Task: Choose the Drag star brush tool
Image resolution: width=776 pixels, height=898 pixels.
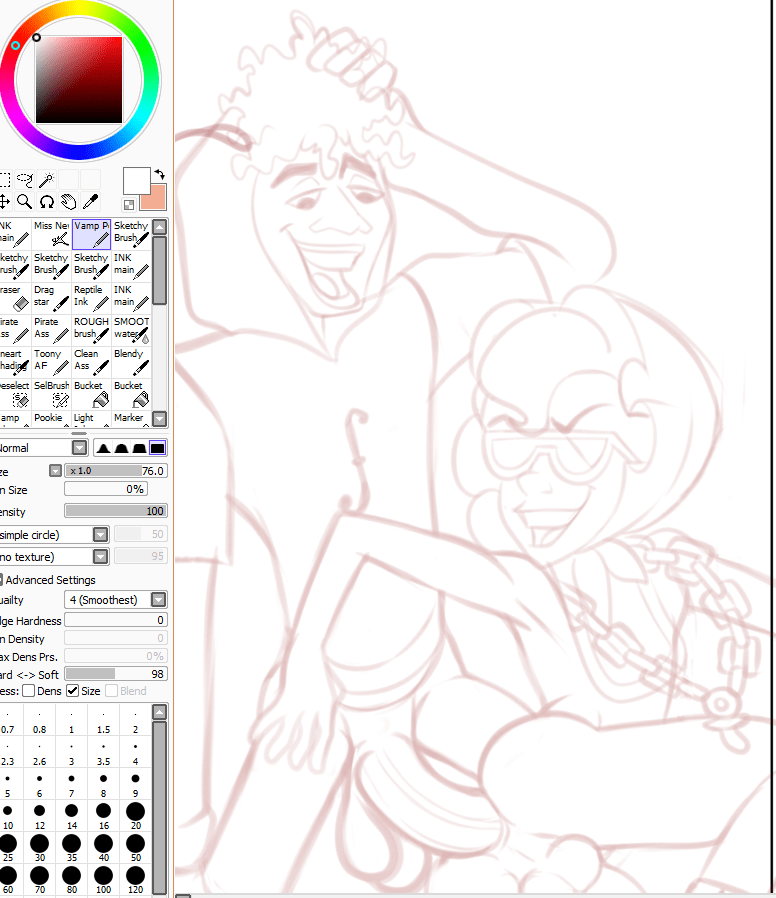Action: [52, 298]
